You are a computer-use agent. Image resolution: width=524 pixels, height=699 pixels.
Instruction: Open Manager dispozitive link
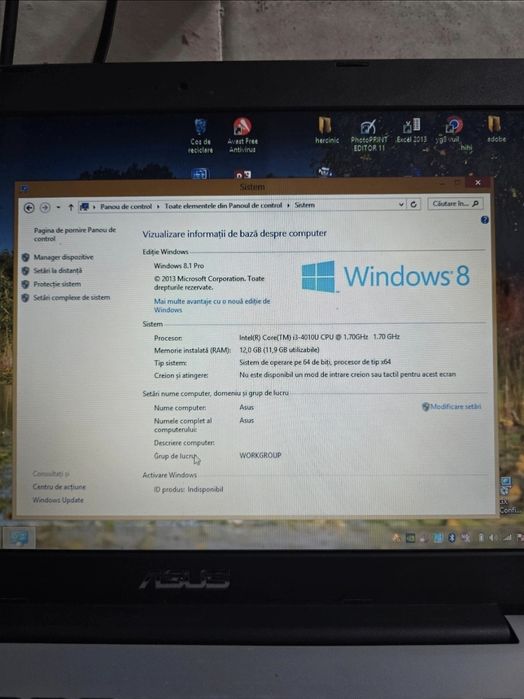pos(63,257)
